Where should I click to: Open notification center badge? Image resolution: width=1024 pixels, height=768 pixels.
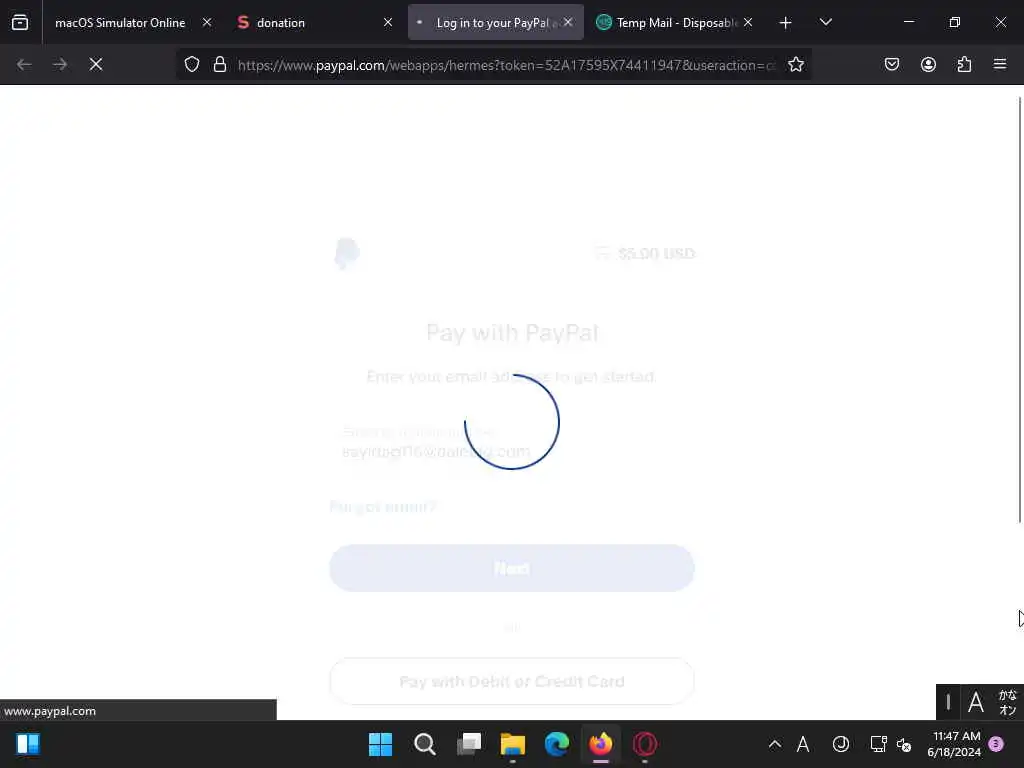pos(996,744)
